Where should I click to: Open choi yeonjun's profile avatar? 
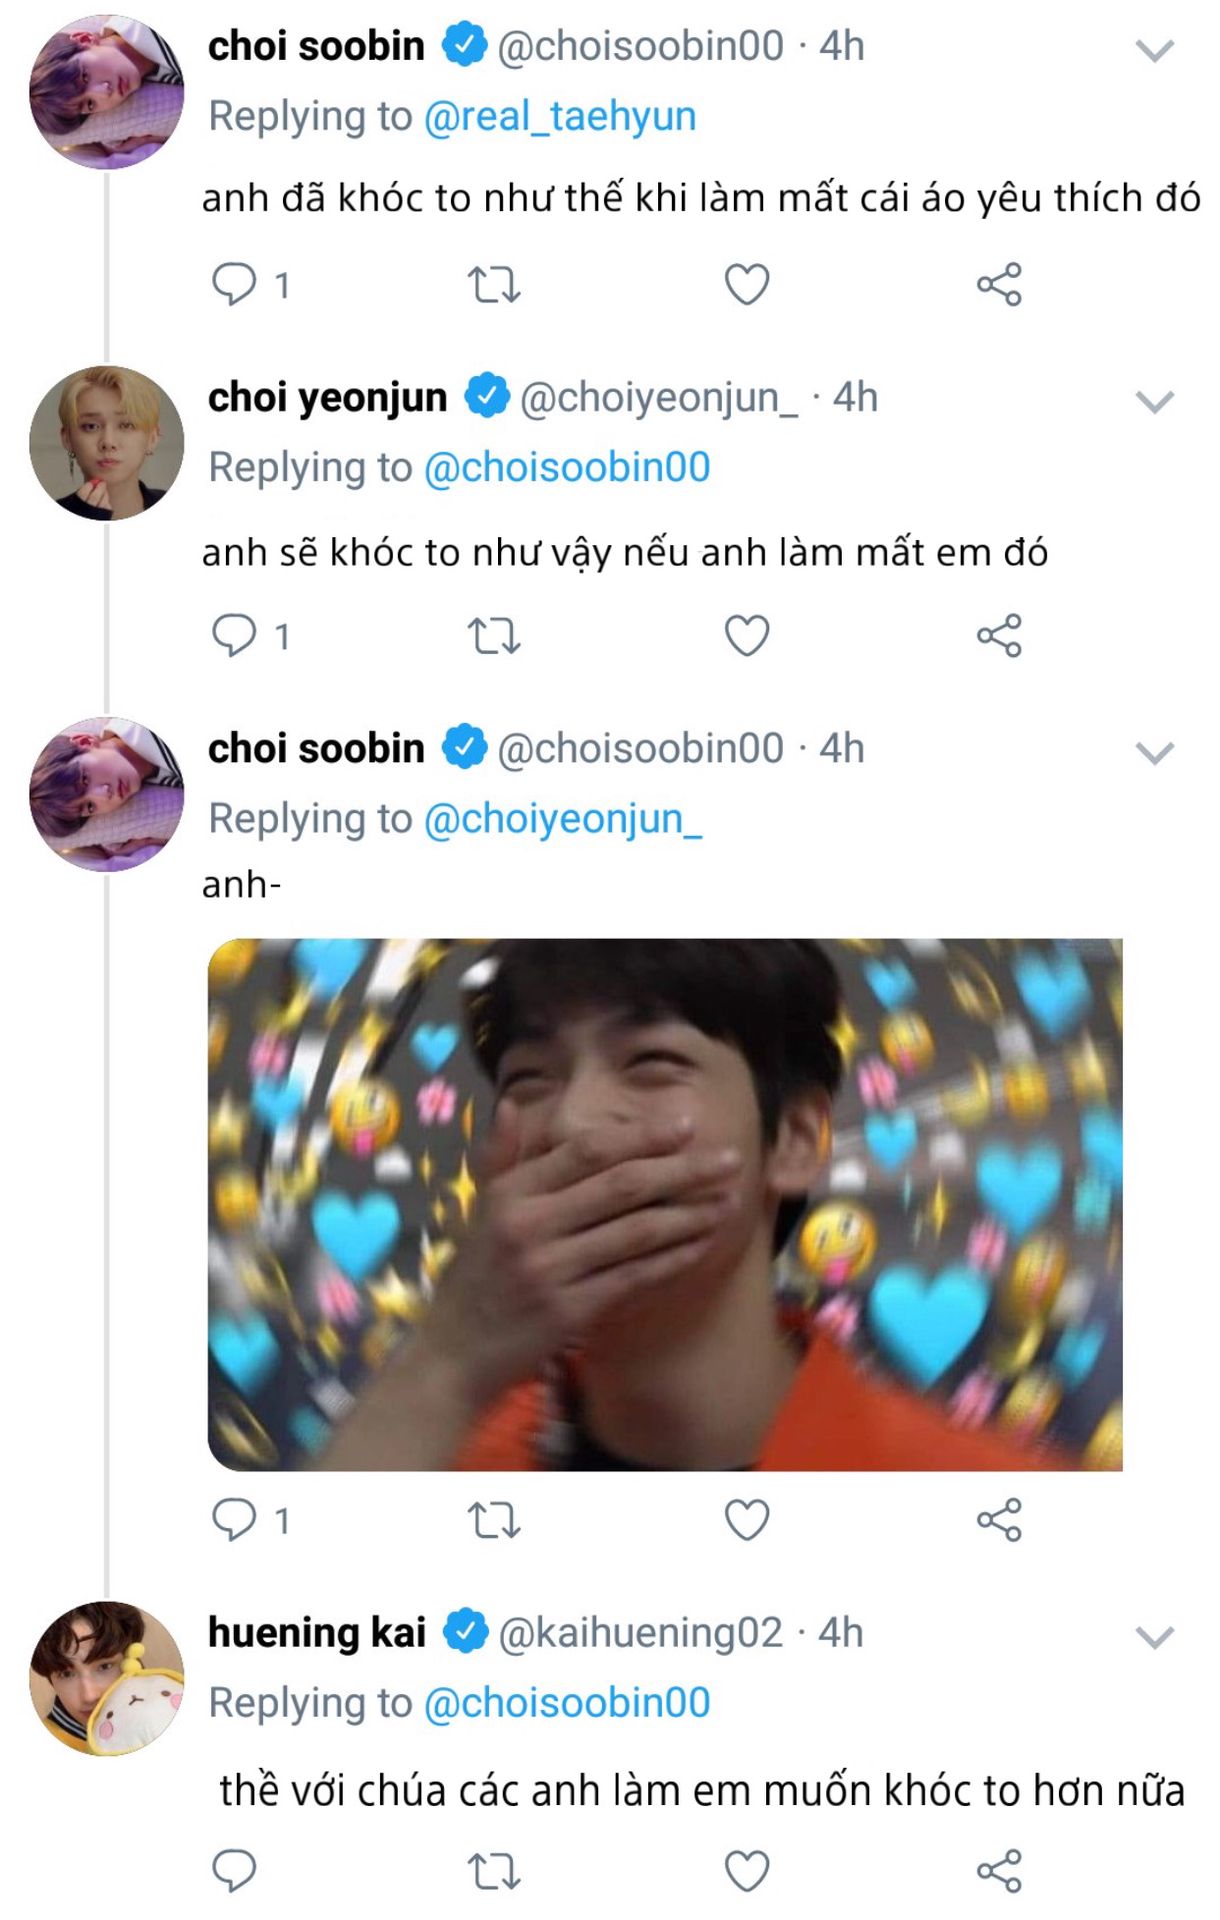[106, 443]
